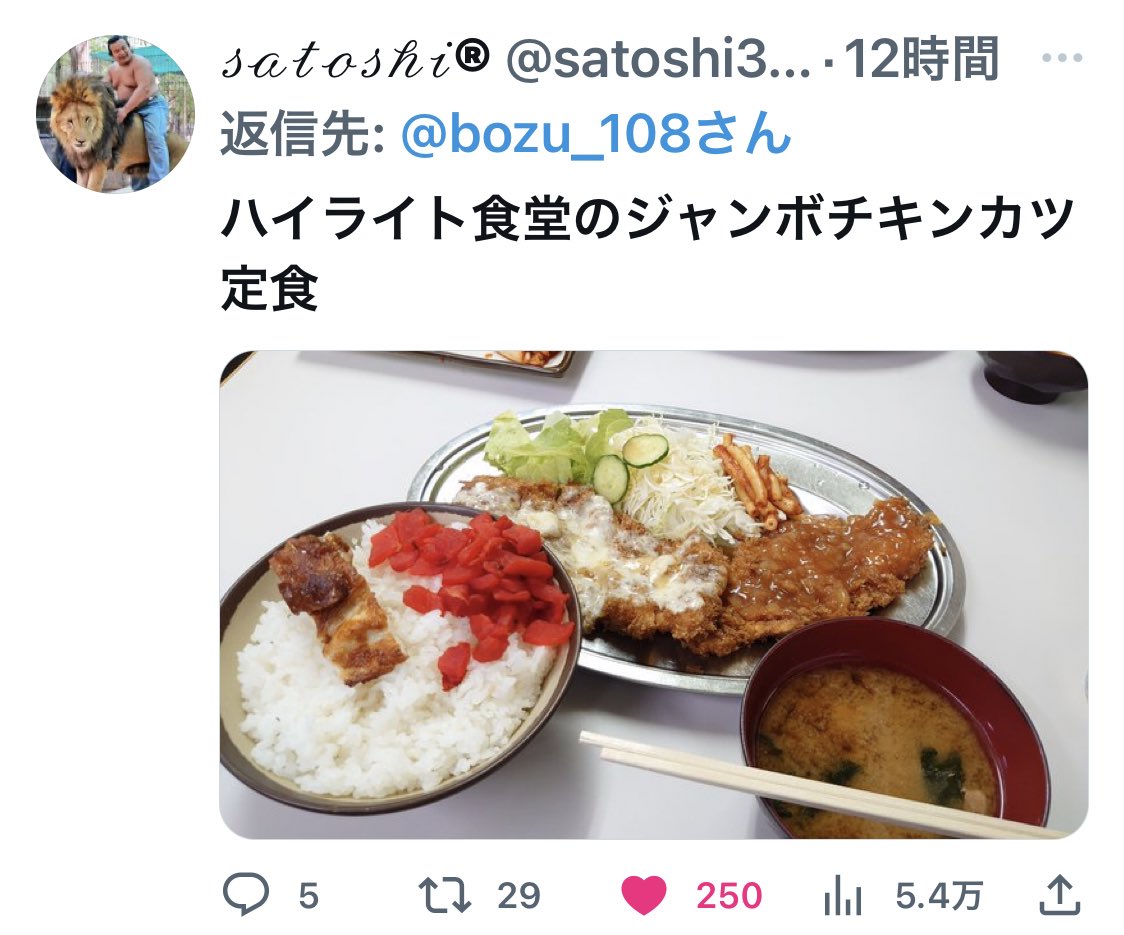The height and width of the screenshot is (935, 1124).
Task: Tap the share upload icon
Action: coord(1059,895)
